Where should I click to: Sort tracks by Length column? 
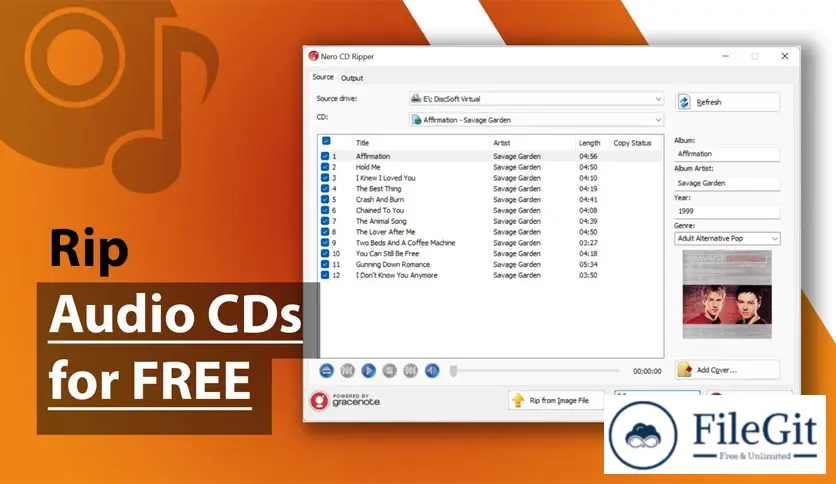click(x=592, y=143)
